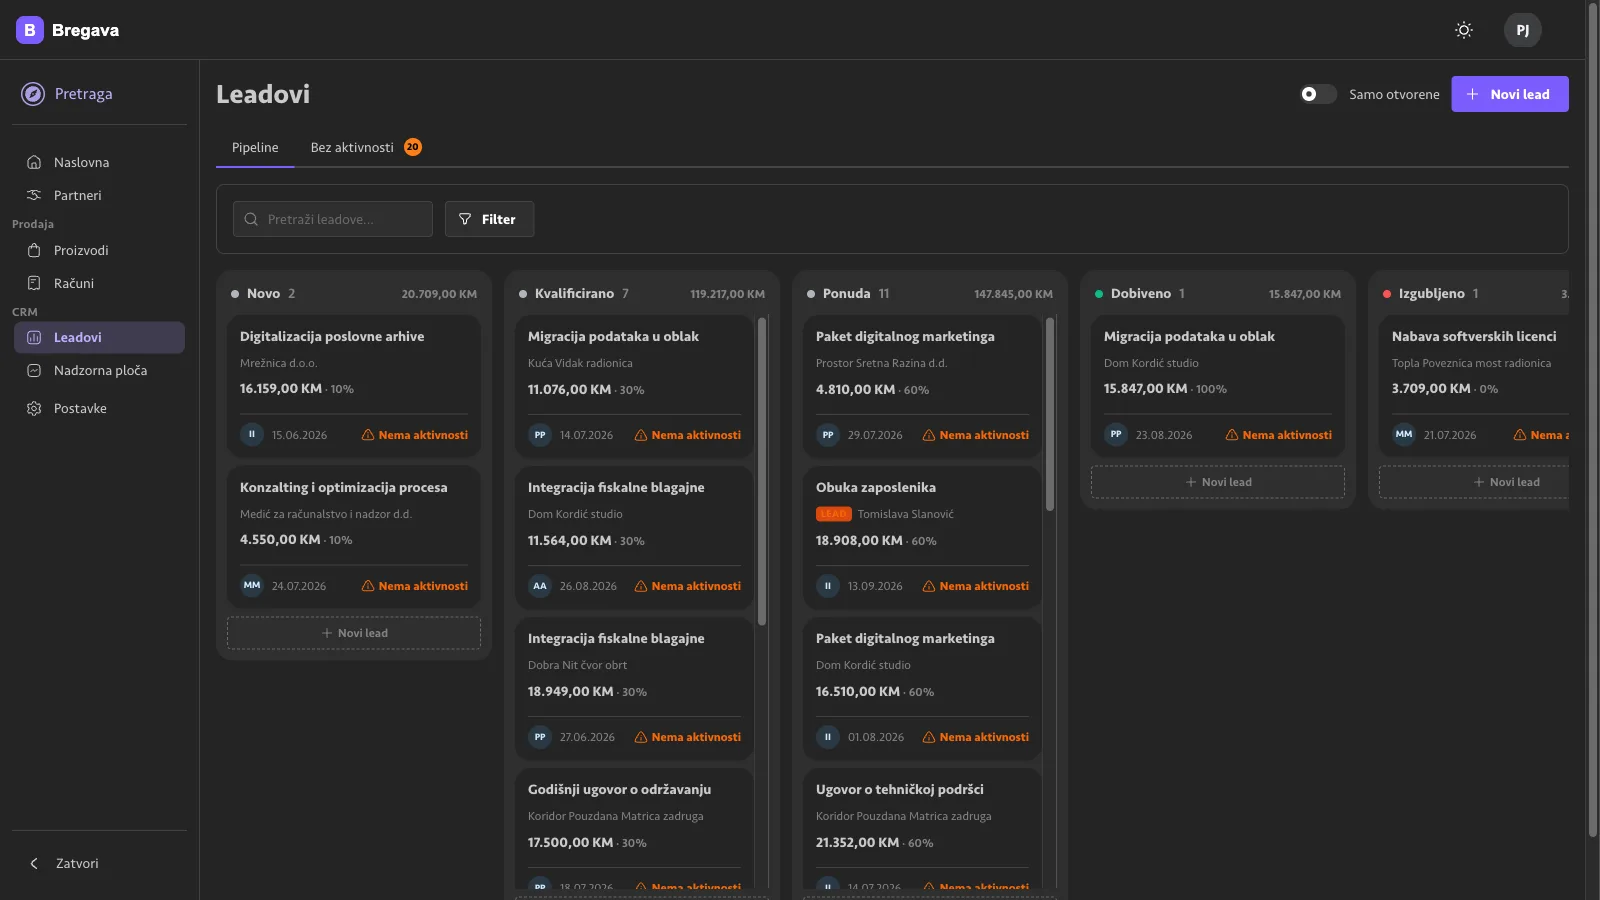Click the search magnifier icon

251,219
